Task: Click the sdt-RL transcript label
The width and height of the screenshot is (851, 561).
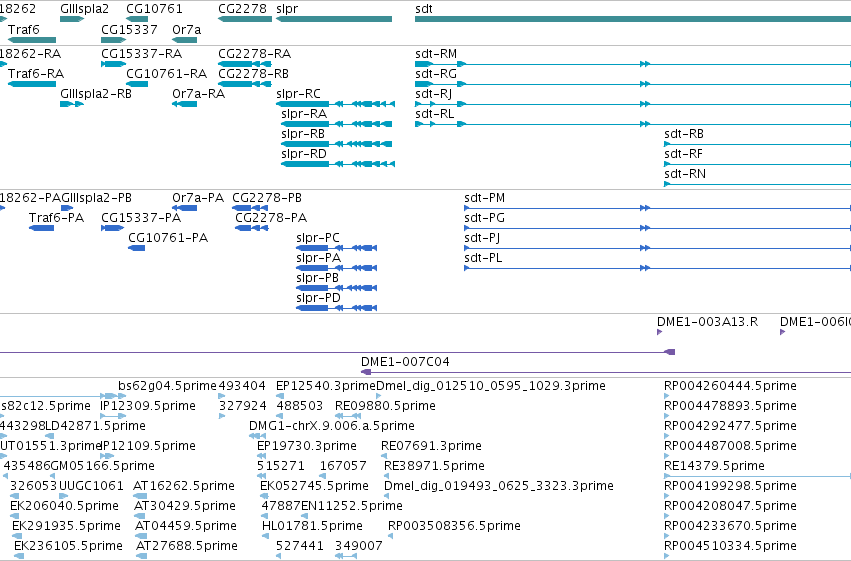Action: [x=435, y=113]
